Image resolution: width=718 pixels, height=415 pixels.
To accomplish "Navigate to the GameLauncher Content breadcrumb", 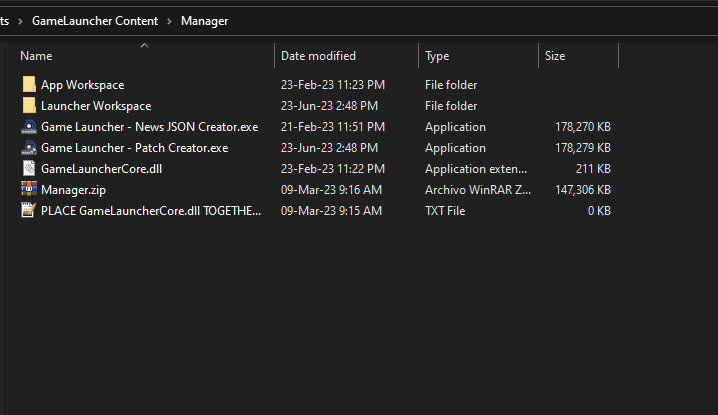I will click(95, 20).
